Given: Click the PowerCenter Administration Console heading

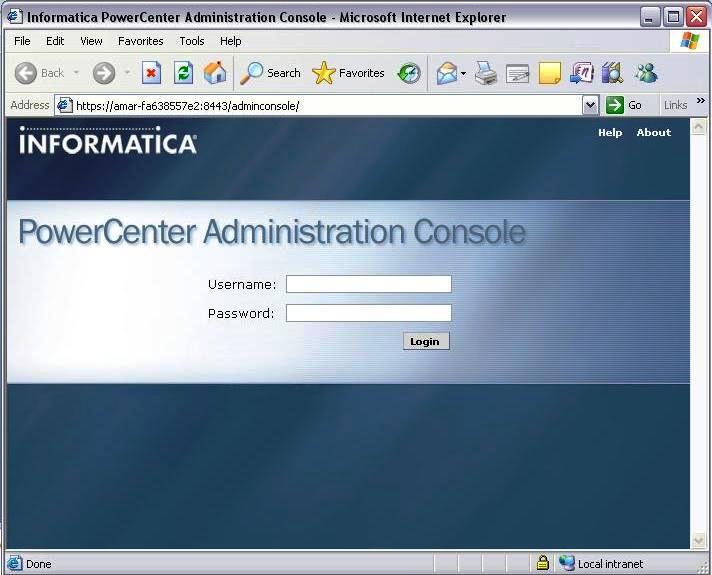Looking at the screenshot, I should (x=272, y=232).
